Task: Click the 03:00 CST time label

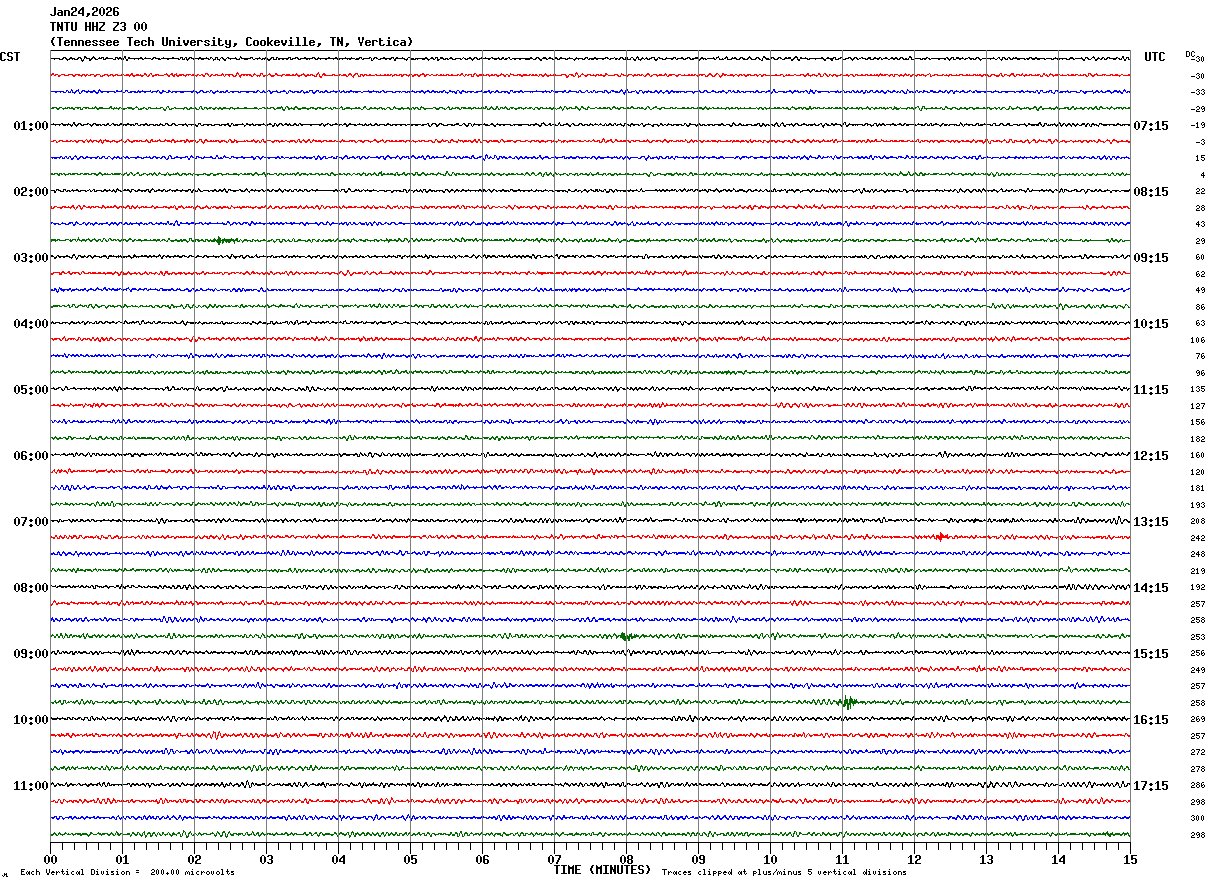Action: (31, 258)
